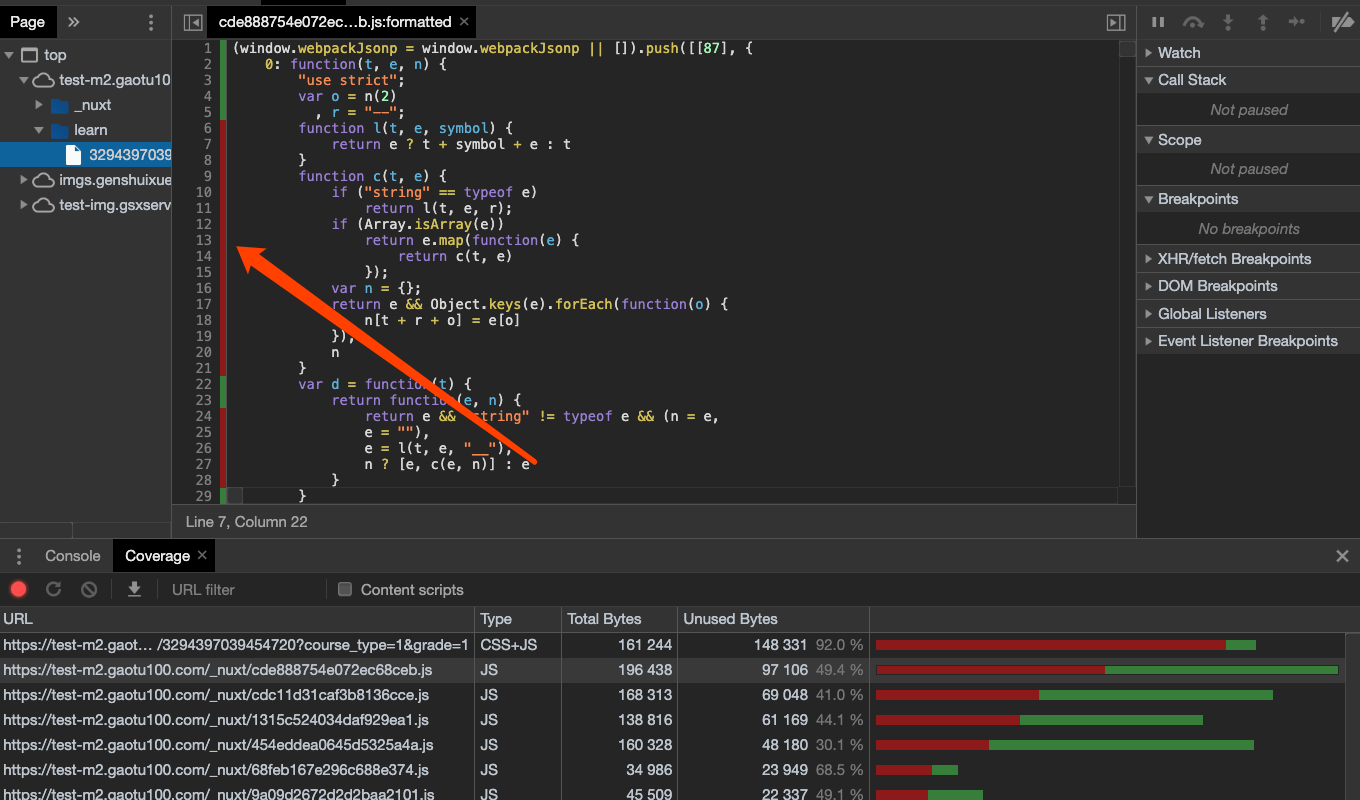The image size is (1360, 800).
Task: Select the 3294397039454720 CSS+JS coverage row
Action: (x=673, y=645)
